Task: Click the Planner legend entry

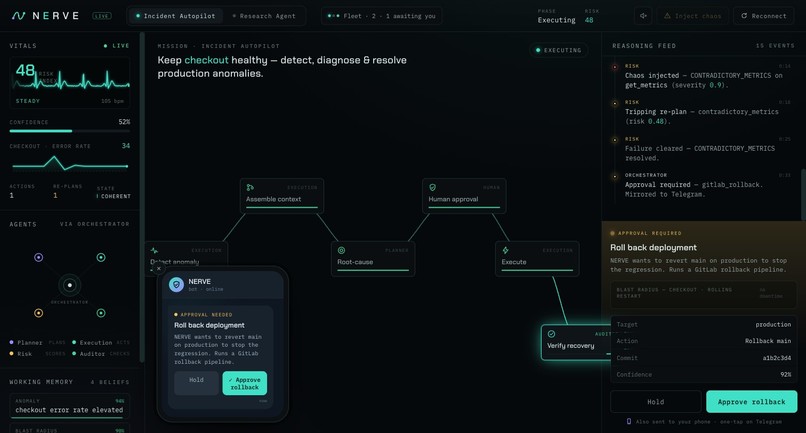Action: point(37,342)
